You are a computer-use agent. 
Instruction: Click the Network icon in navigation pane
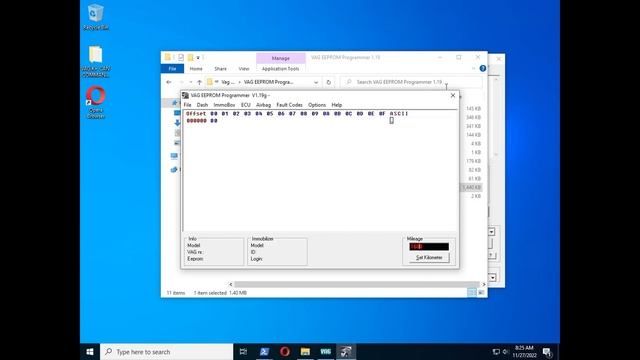pyautogui.click(x=174, y=169)
